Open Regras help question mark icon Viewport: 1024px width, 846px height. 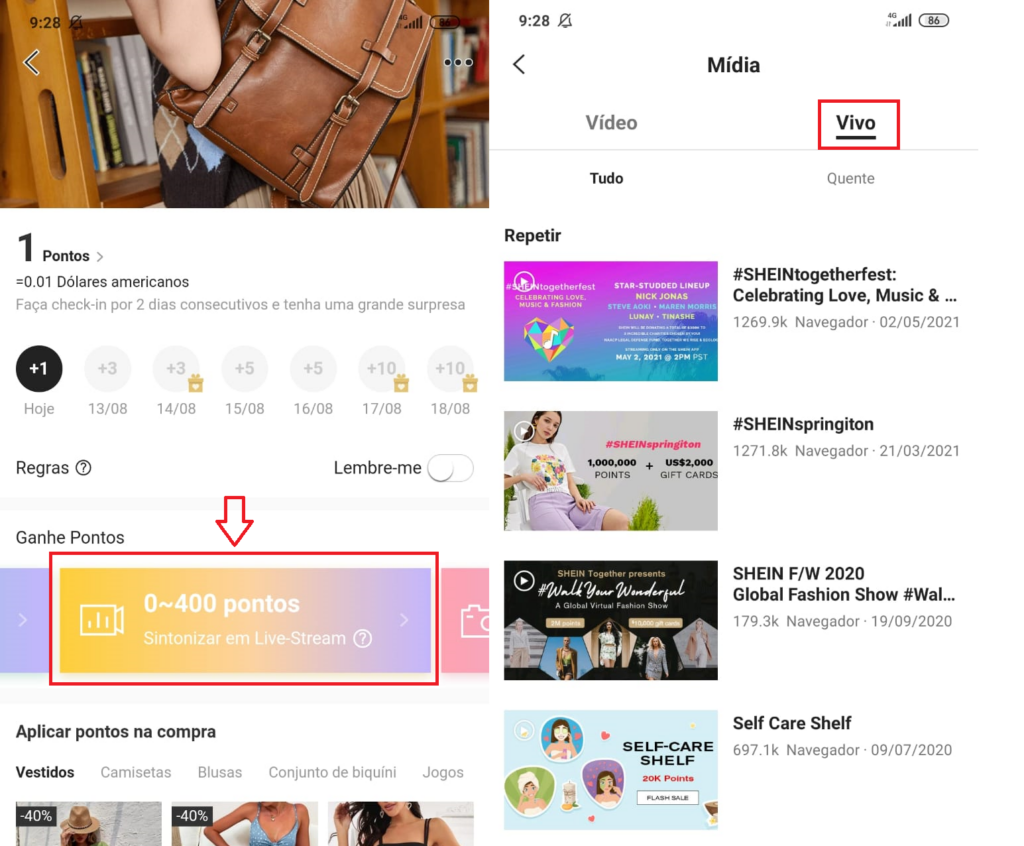(x=84, y=468)
